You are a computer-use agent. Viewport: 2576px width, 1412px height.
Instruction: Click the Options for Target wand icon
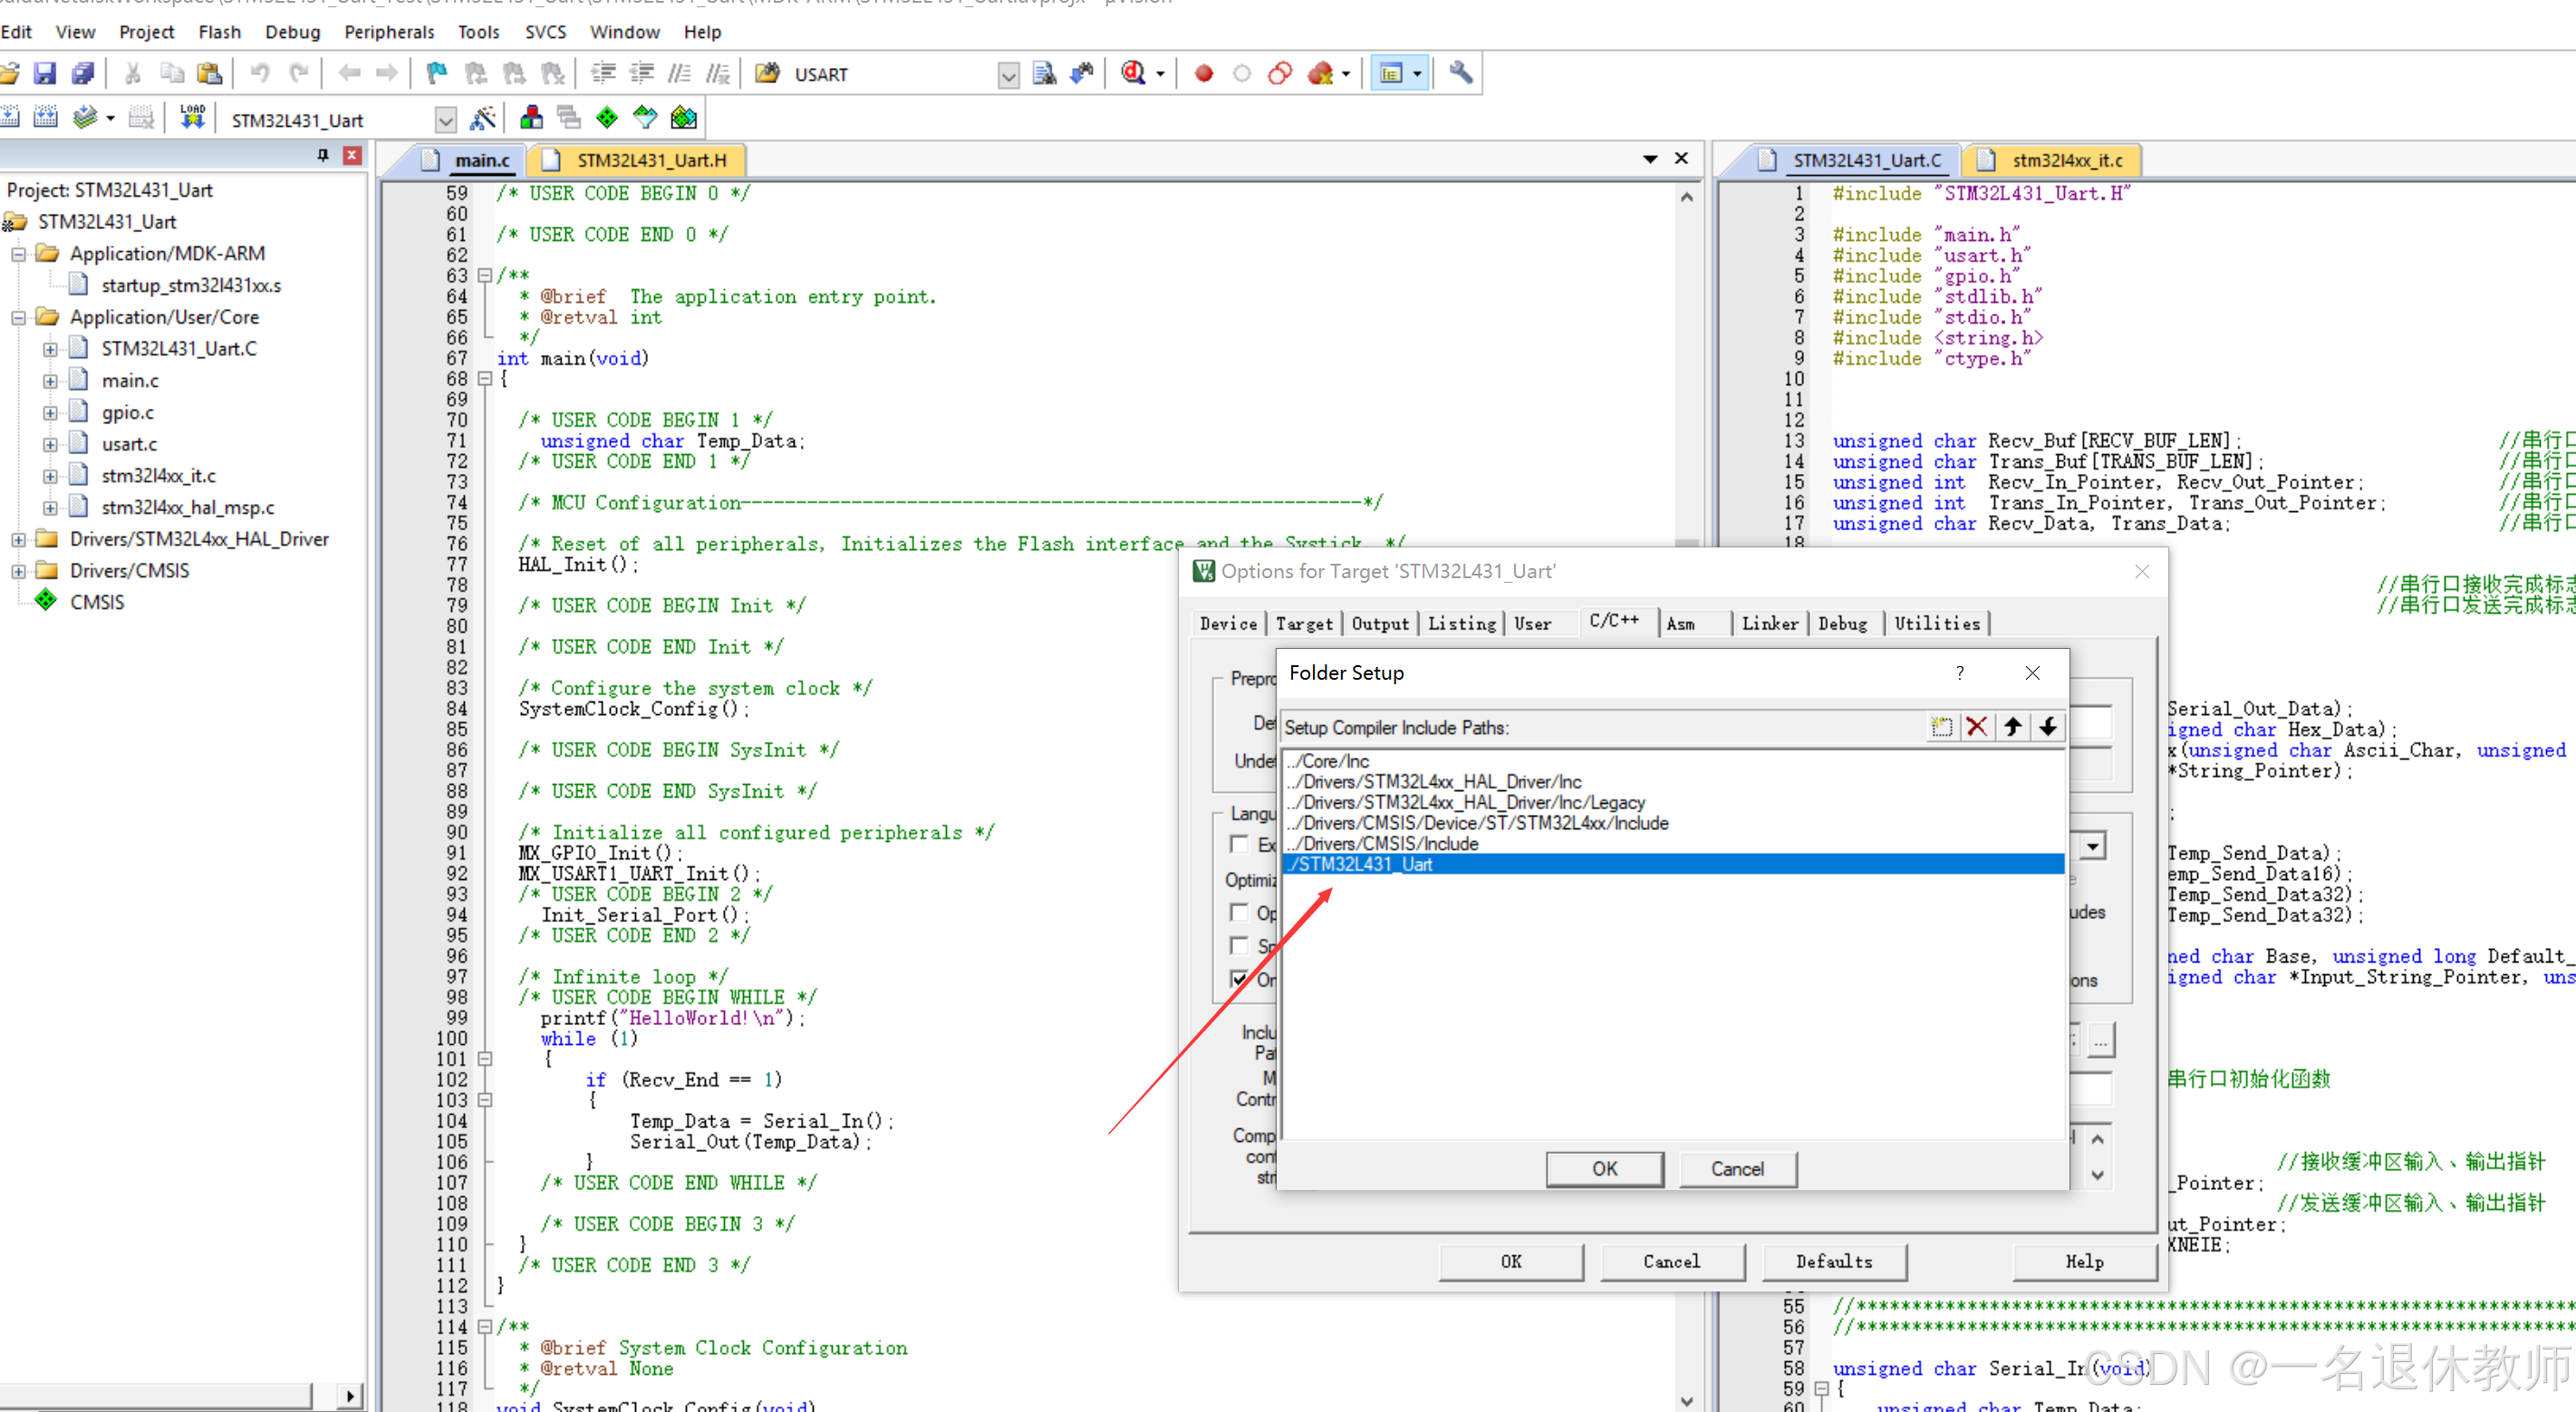click(483, 119)
